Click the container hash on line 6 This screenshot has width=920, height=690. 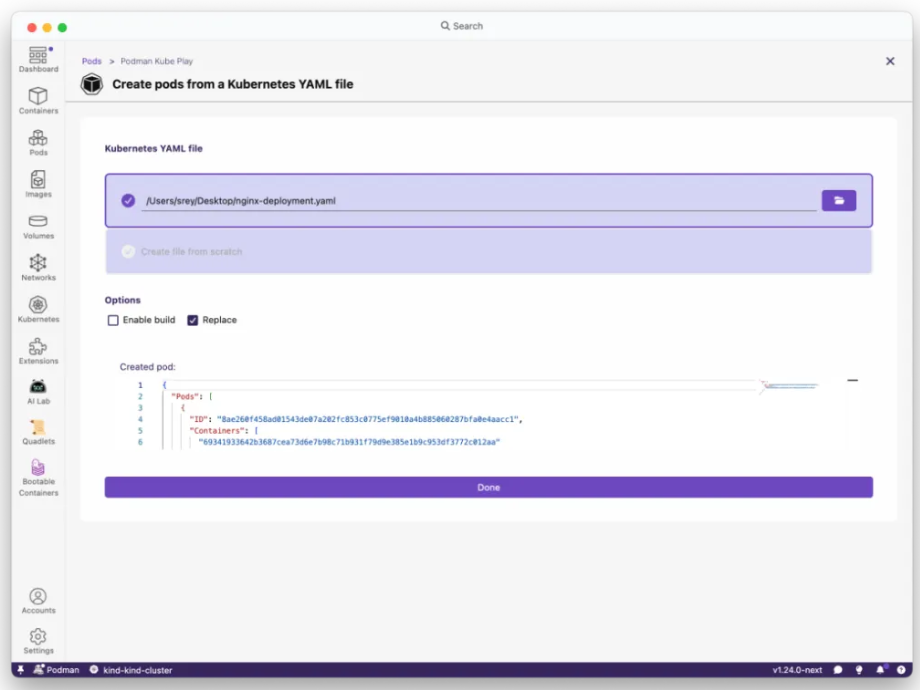(x=349, y=442)
